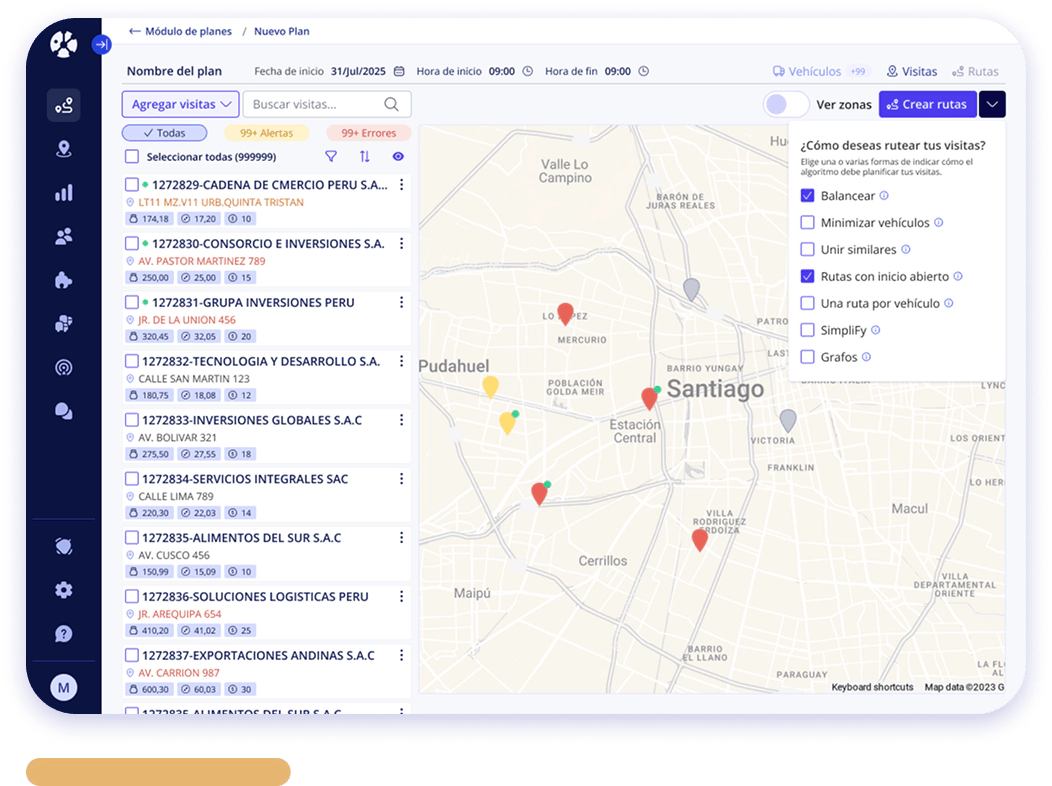Switch on the Ver zonas toggle
This screenshot has height=786, width=1052.
(786, 104)
